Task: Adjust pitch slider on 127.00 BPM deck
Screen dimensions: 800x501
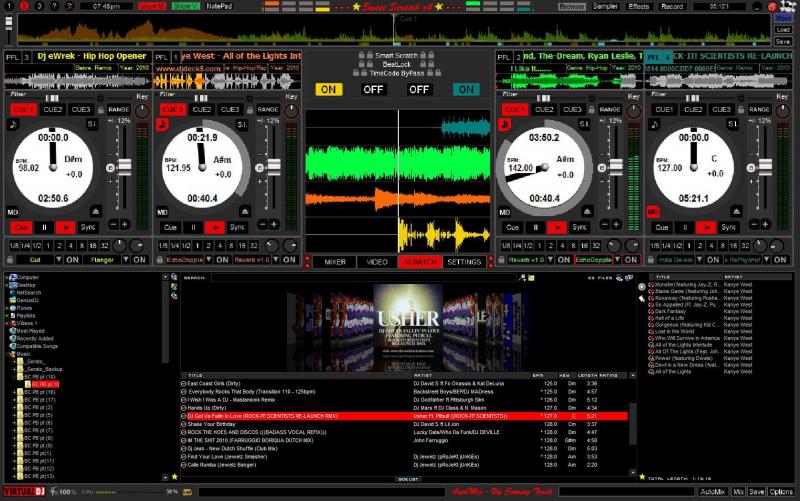Action: [x=765, y=167]
